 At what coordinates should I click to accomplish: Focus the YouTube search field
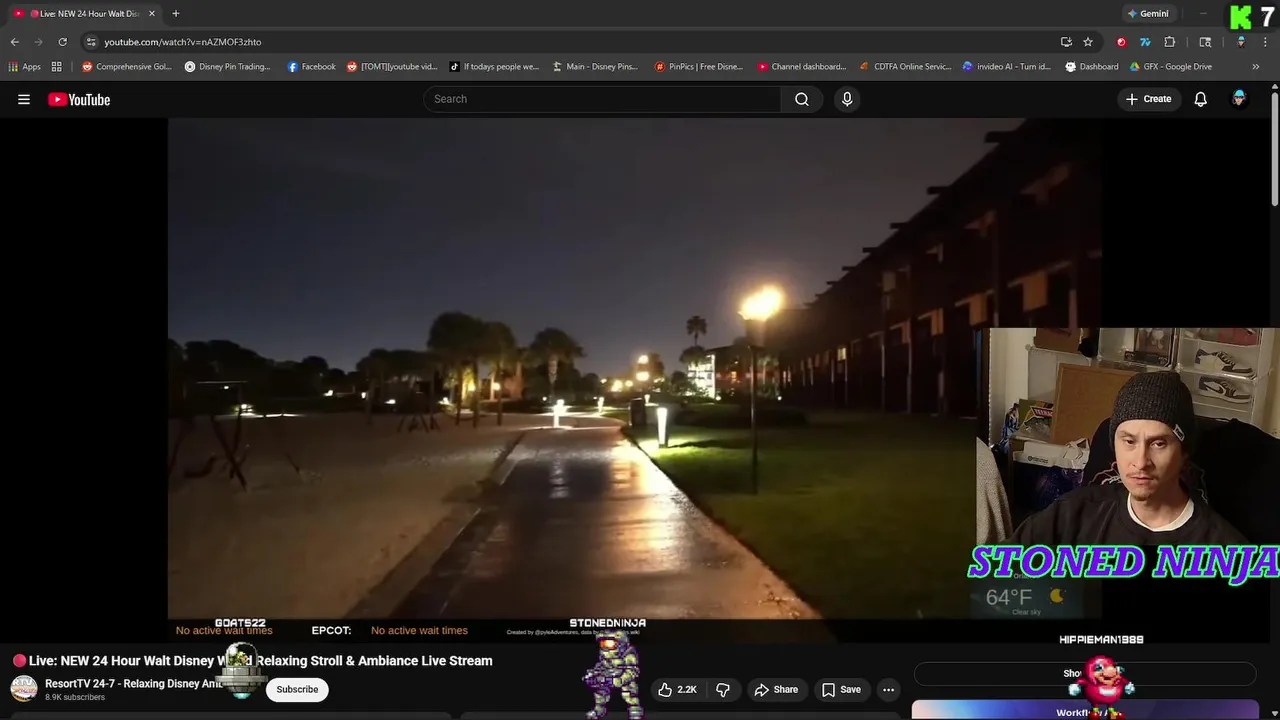602,99
